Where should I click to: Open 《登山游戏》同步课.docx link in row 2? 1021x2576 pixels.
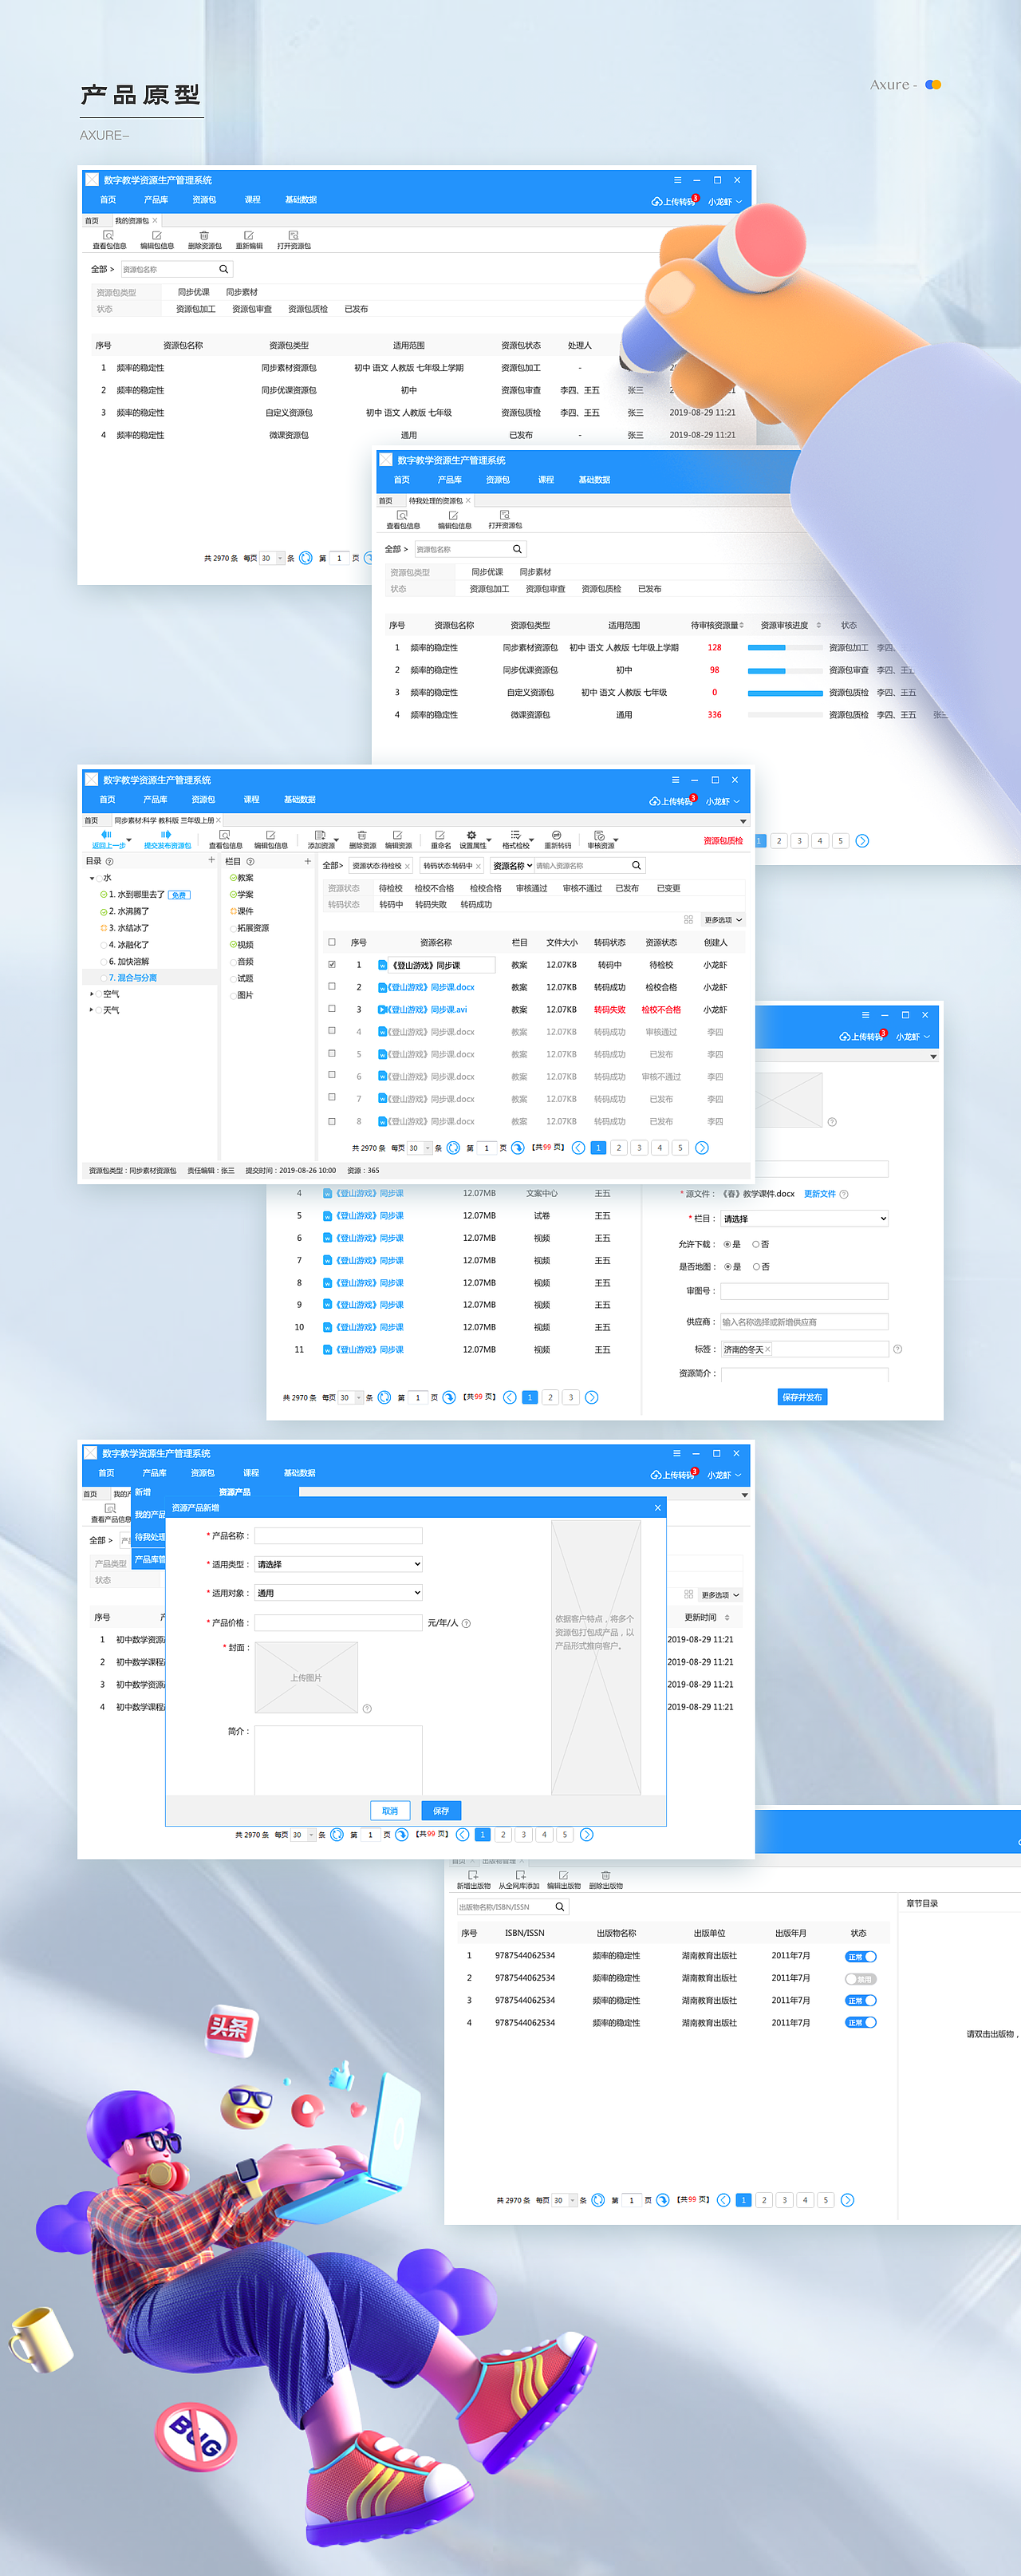coord(431,987)
